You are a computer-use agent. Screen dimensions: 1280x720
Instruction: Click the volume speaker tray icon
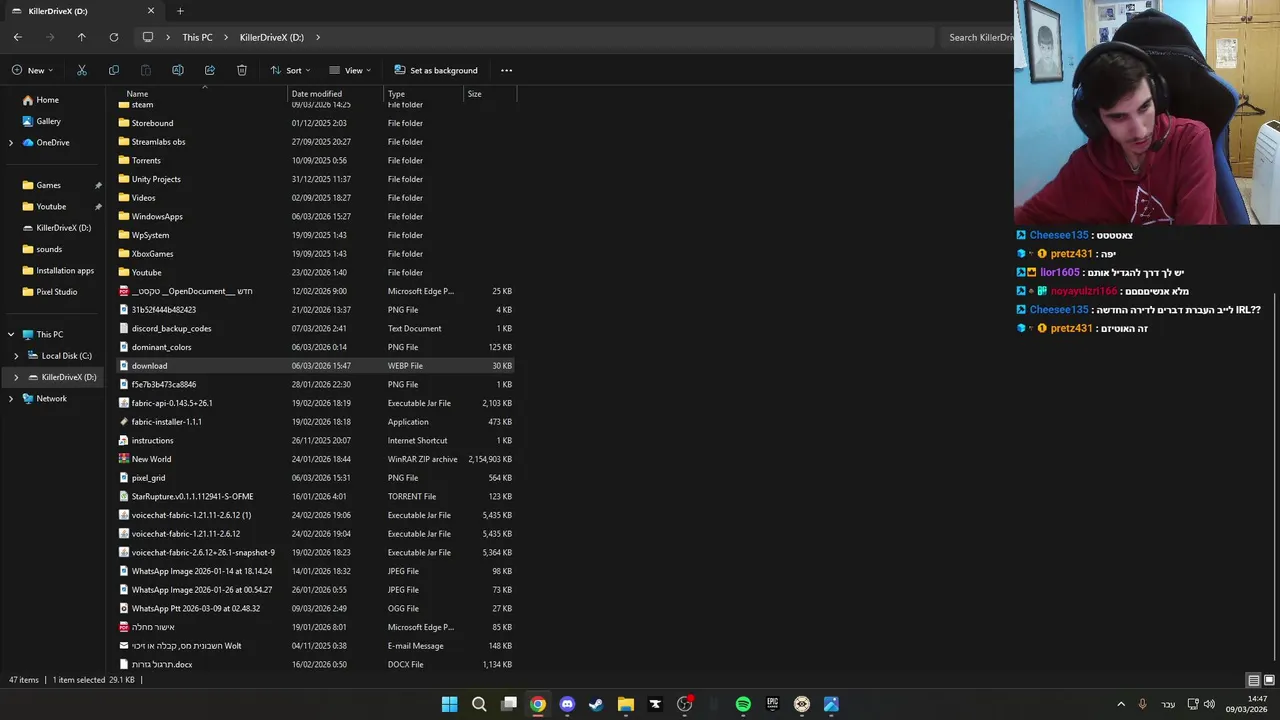[x=1209, y=704]
